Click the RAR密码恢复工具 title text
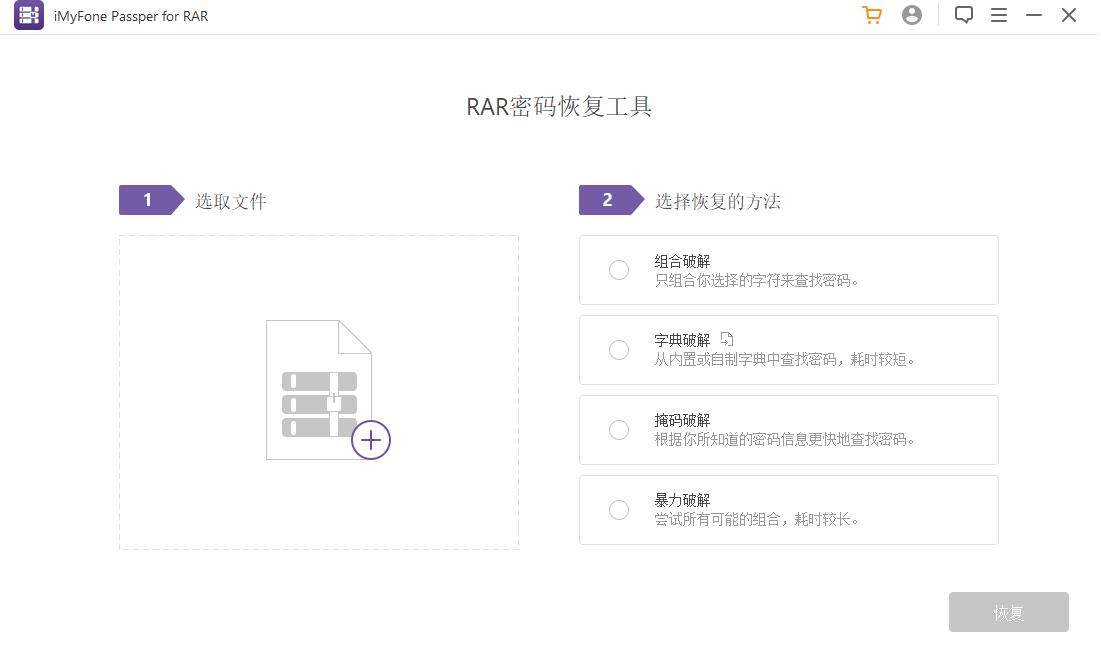The image size is (1101, 663). [559, 106]
